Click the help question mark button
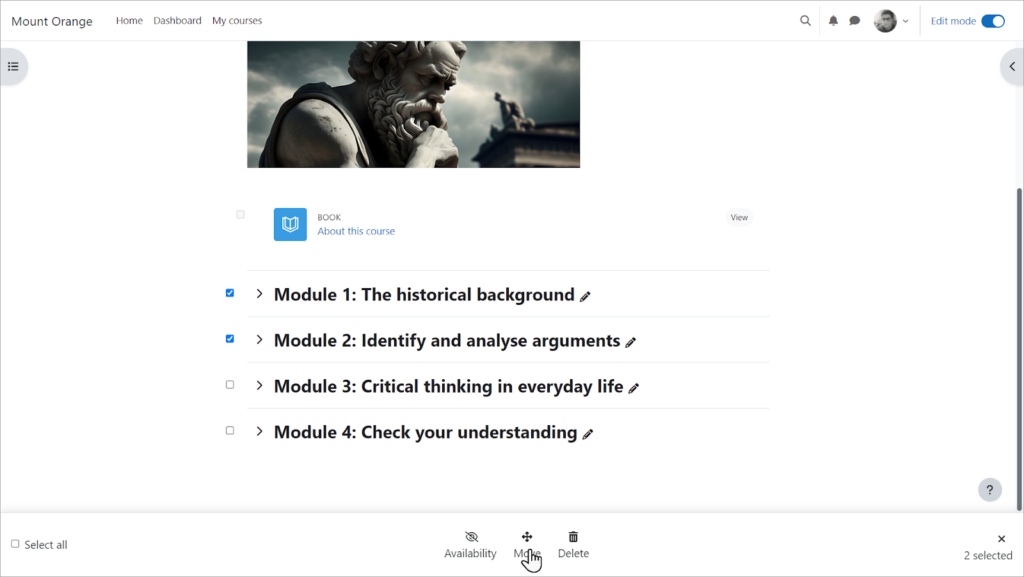1024x577 pixels. coord(989,489)
